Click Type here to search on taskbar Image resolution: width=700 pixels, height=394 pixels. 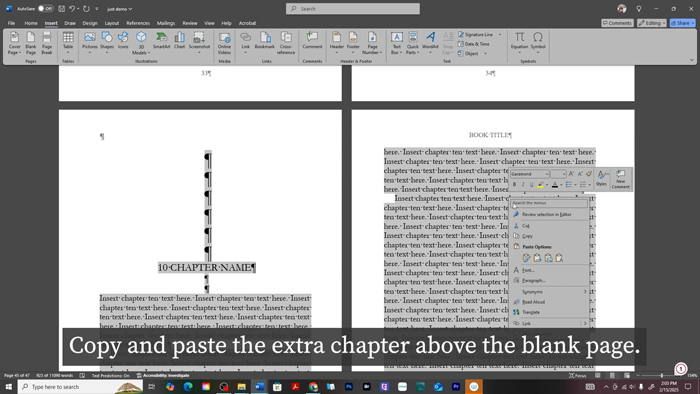pyautogui.click(x=80, y=387)
